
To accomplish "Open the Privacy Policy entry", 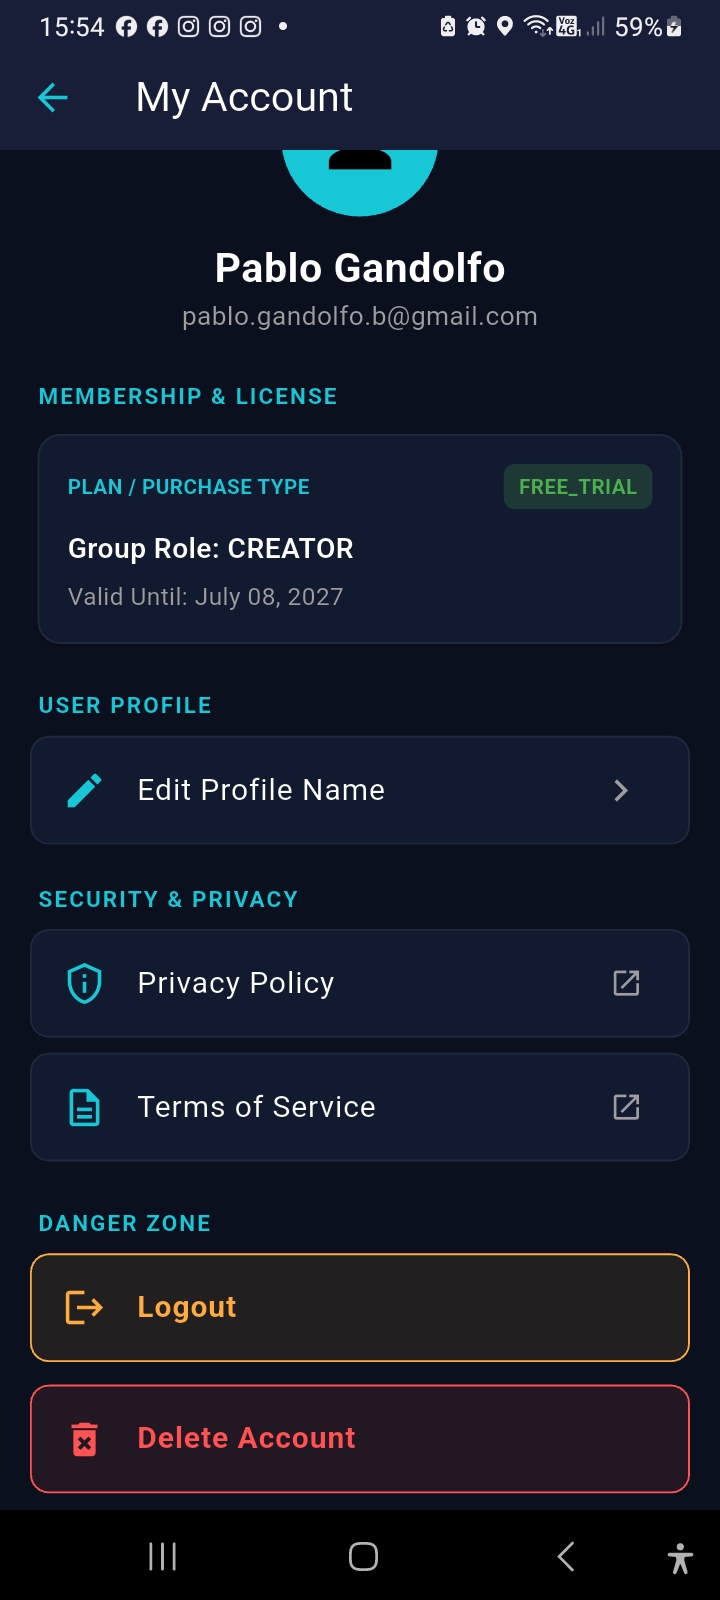I will [360, 983].
